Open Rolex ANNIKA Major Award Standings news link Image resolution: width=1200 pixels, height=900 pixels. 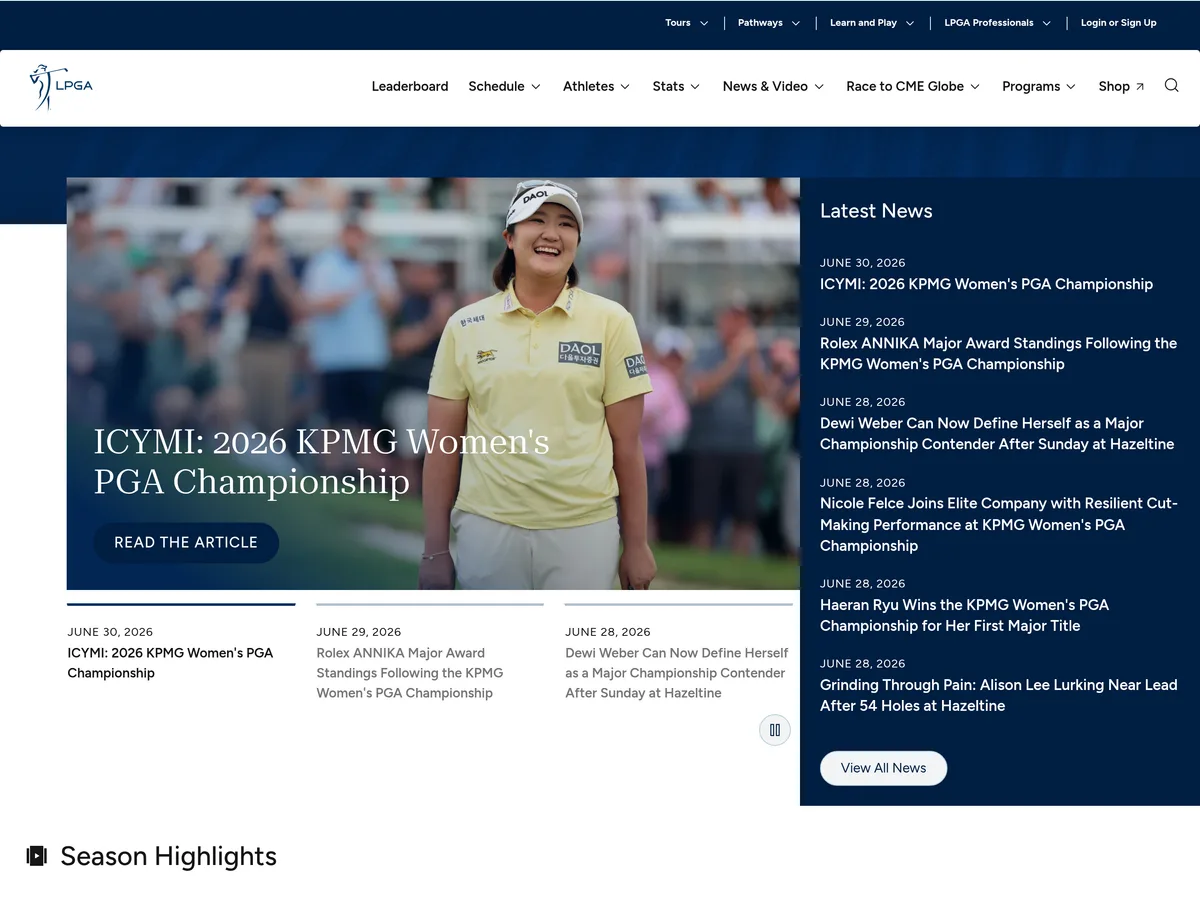999,354
